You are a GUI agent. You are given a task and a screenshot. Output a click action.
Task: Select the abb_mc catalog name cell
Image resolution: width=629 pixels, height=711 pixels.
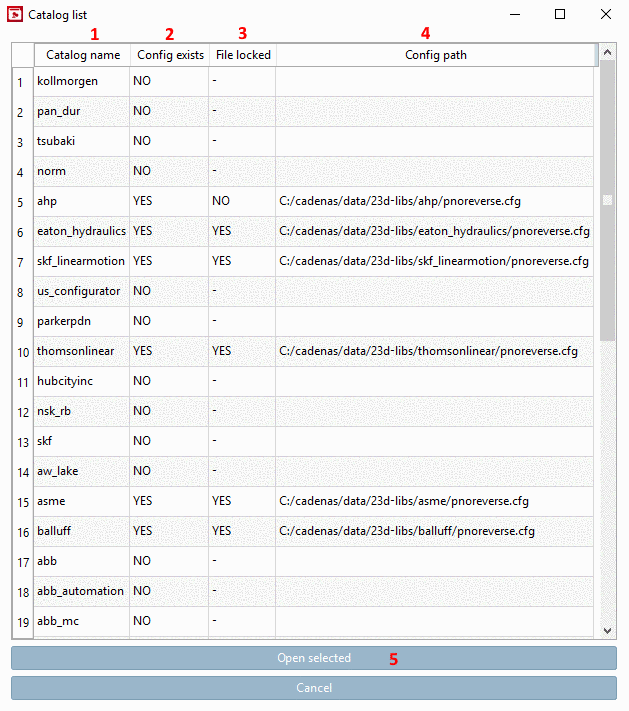click(x=82, y=621)
